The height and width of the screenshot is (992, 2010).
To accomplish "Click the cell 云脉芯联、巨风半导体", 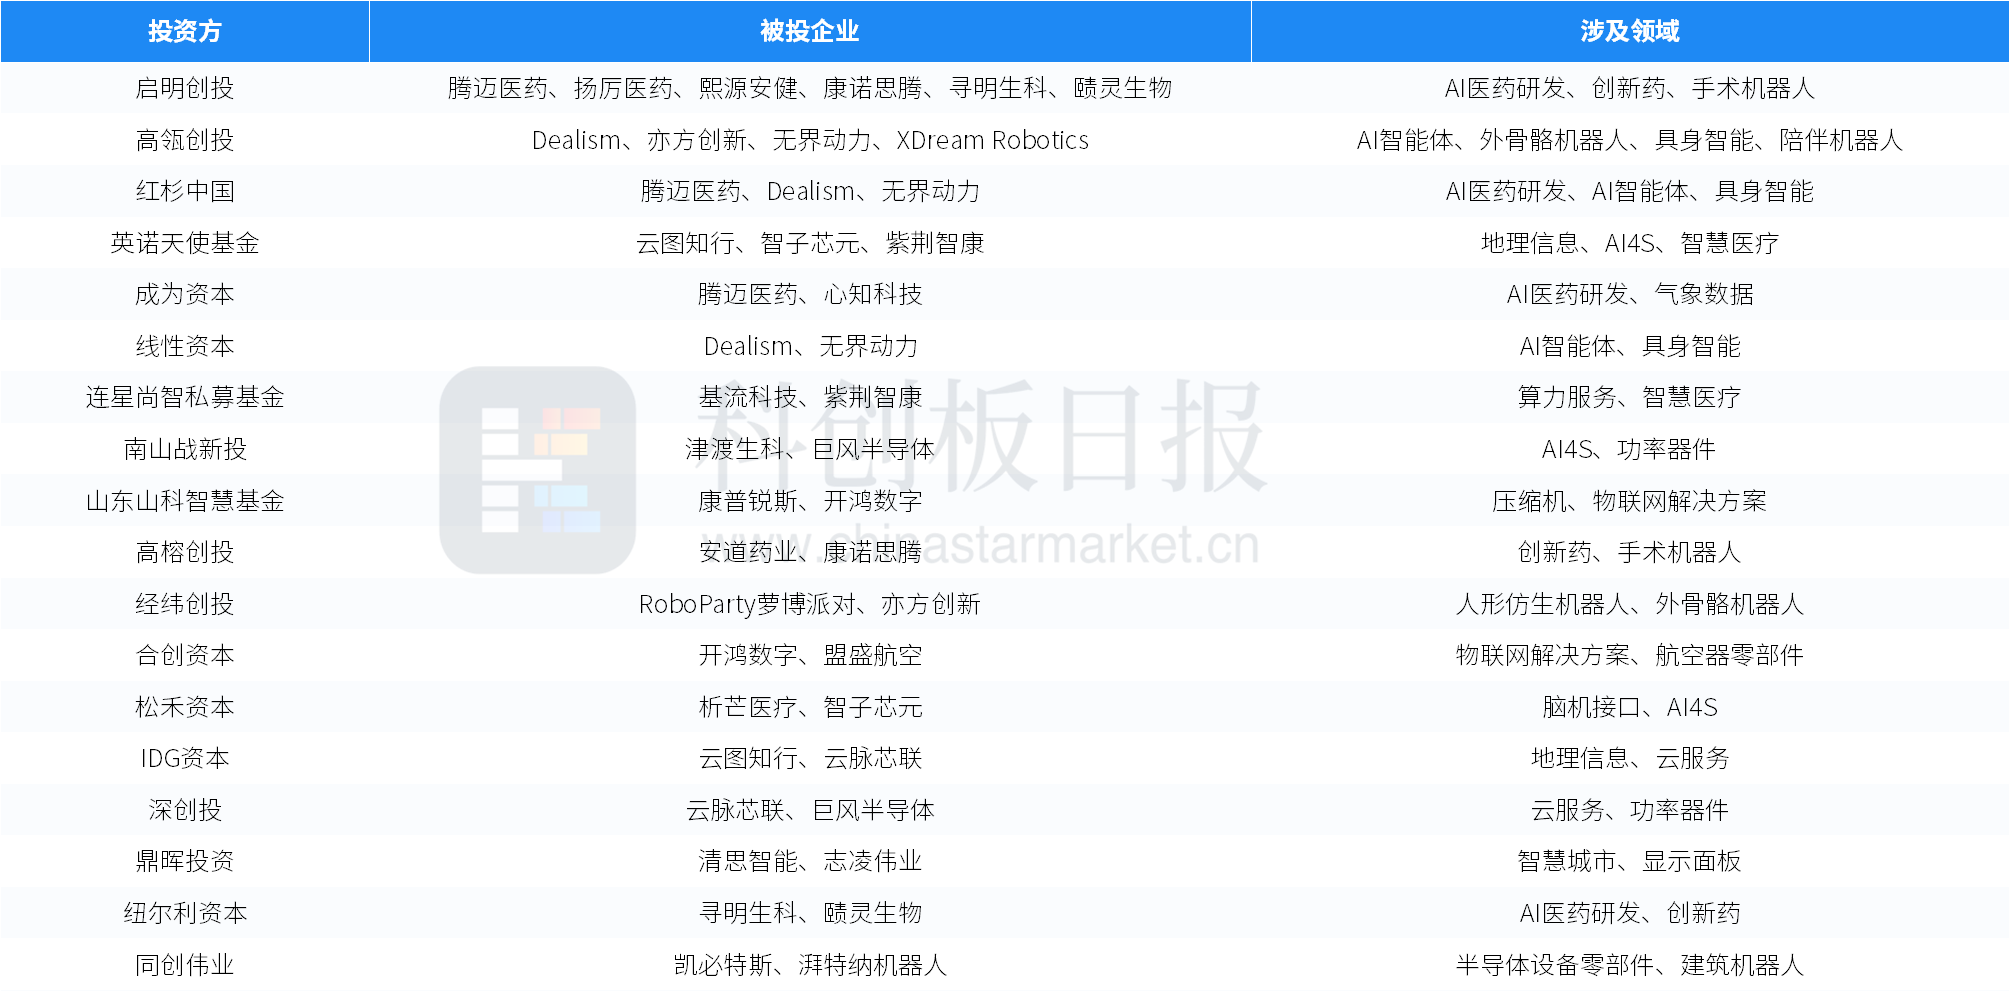I will pos(810,810).
